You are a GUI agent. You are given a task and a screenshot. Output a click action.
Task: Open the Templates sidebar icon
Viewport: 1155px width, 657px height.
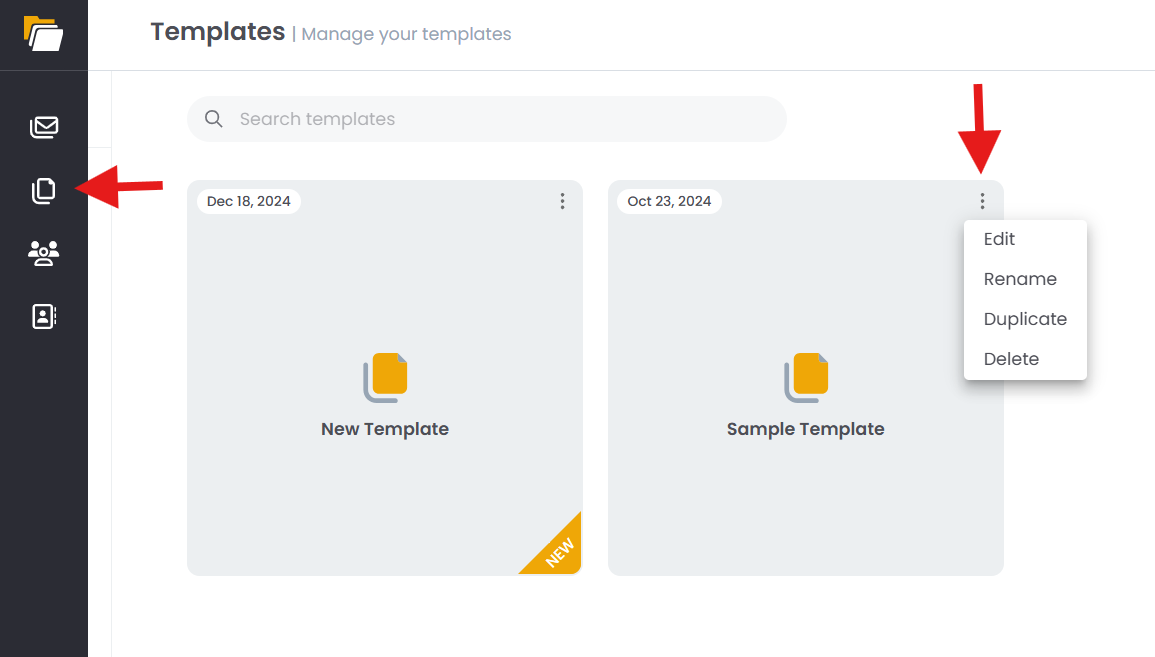pyautogui.click(x=44, y=190)
